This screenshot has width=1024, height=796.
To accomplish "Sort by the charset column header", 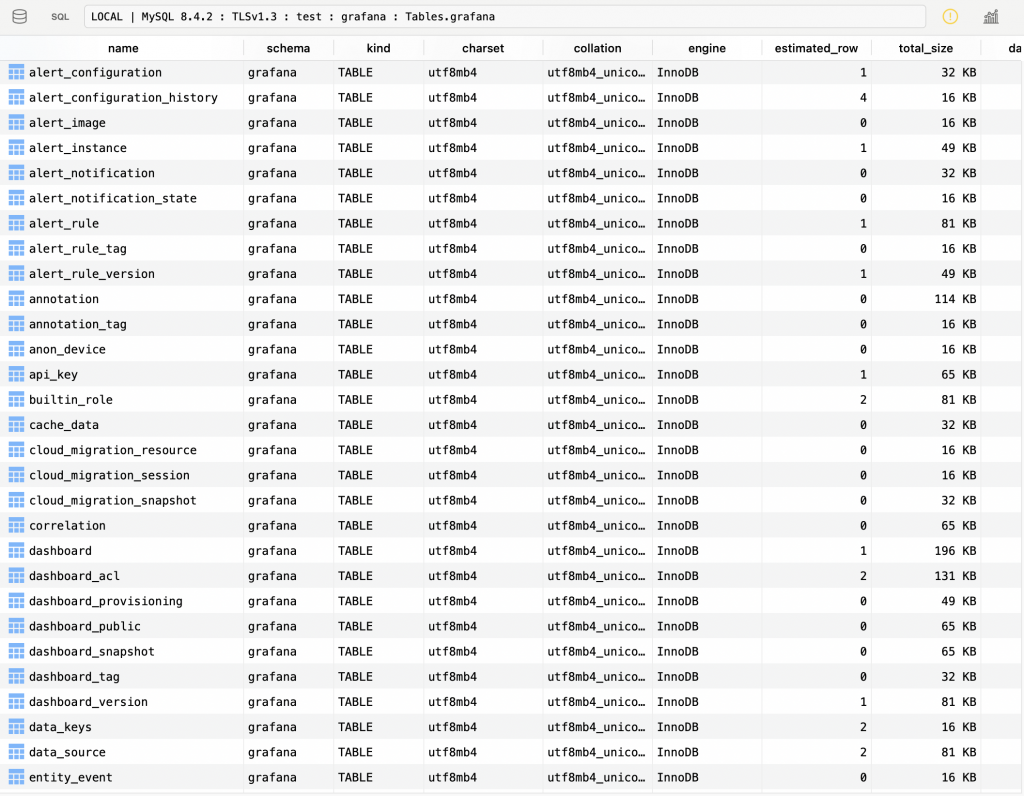I will pyautogui.click(x=483, y=48).
